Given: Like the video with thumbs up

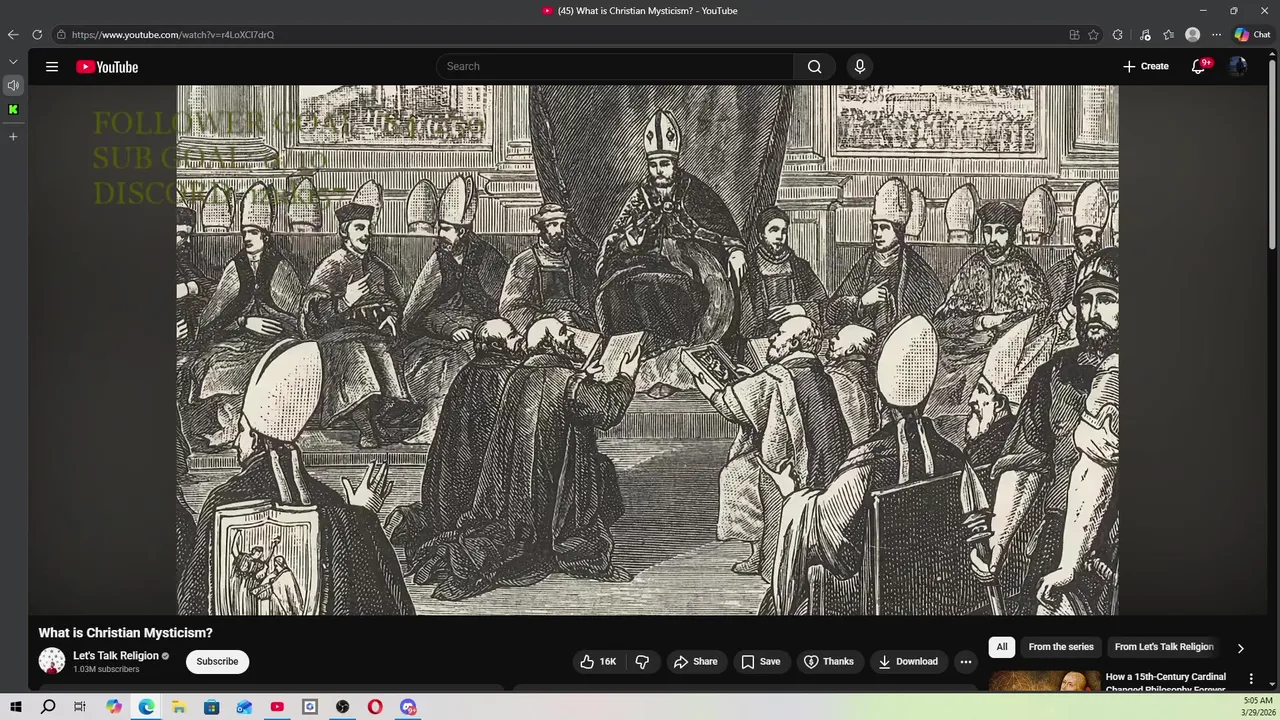Looking at the screenshot, I should coord(598,661).
